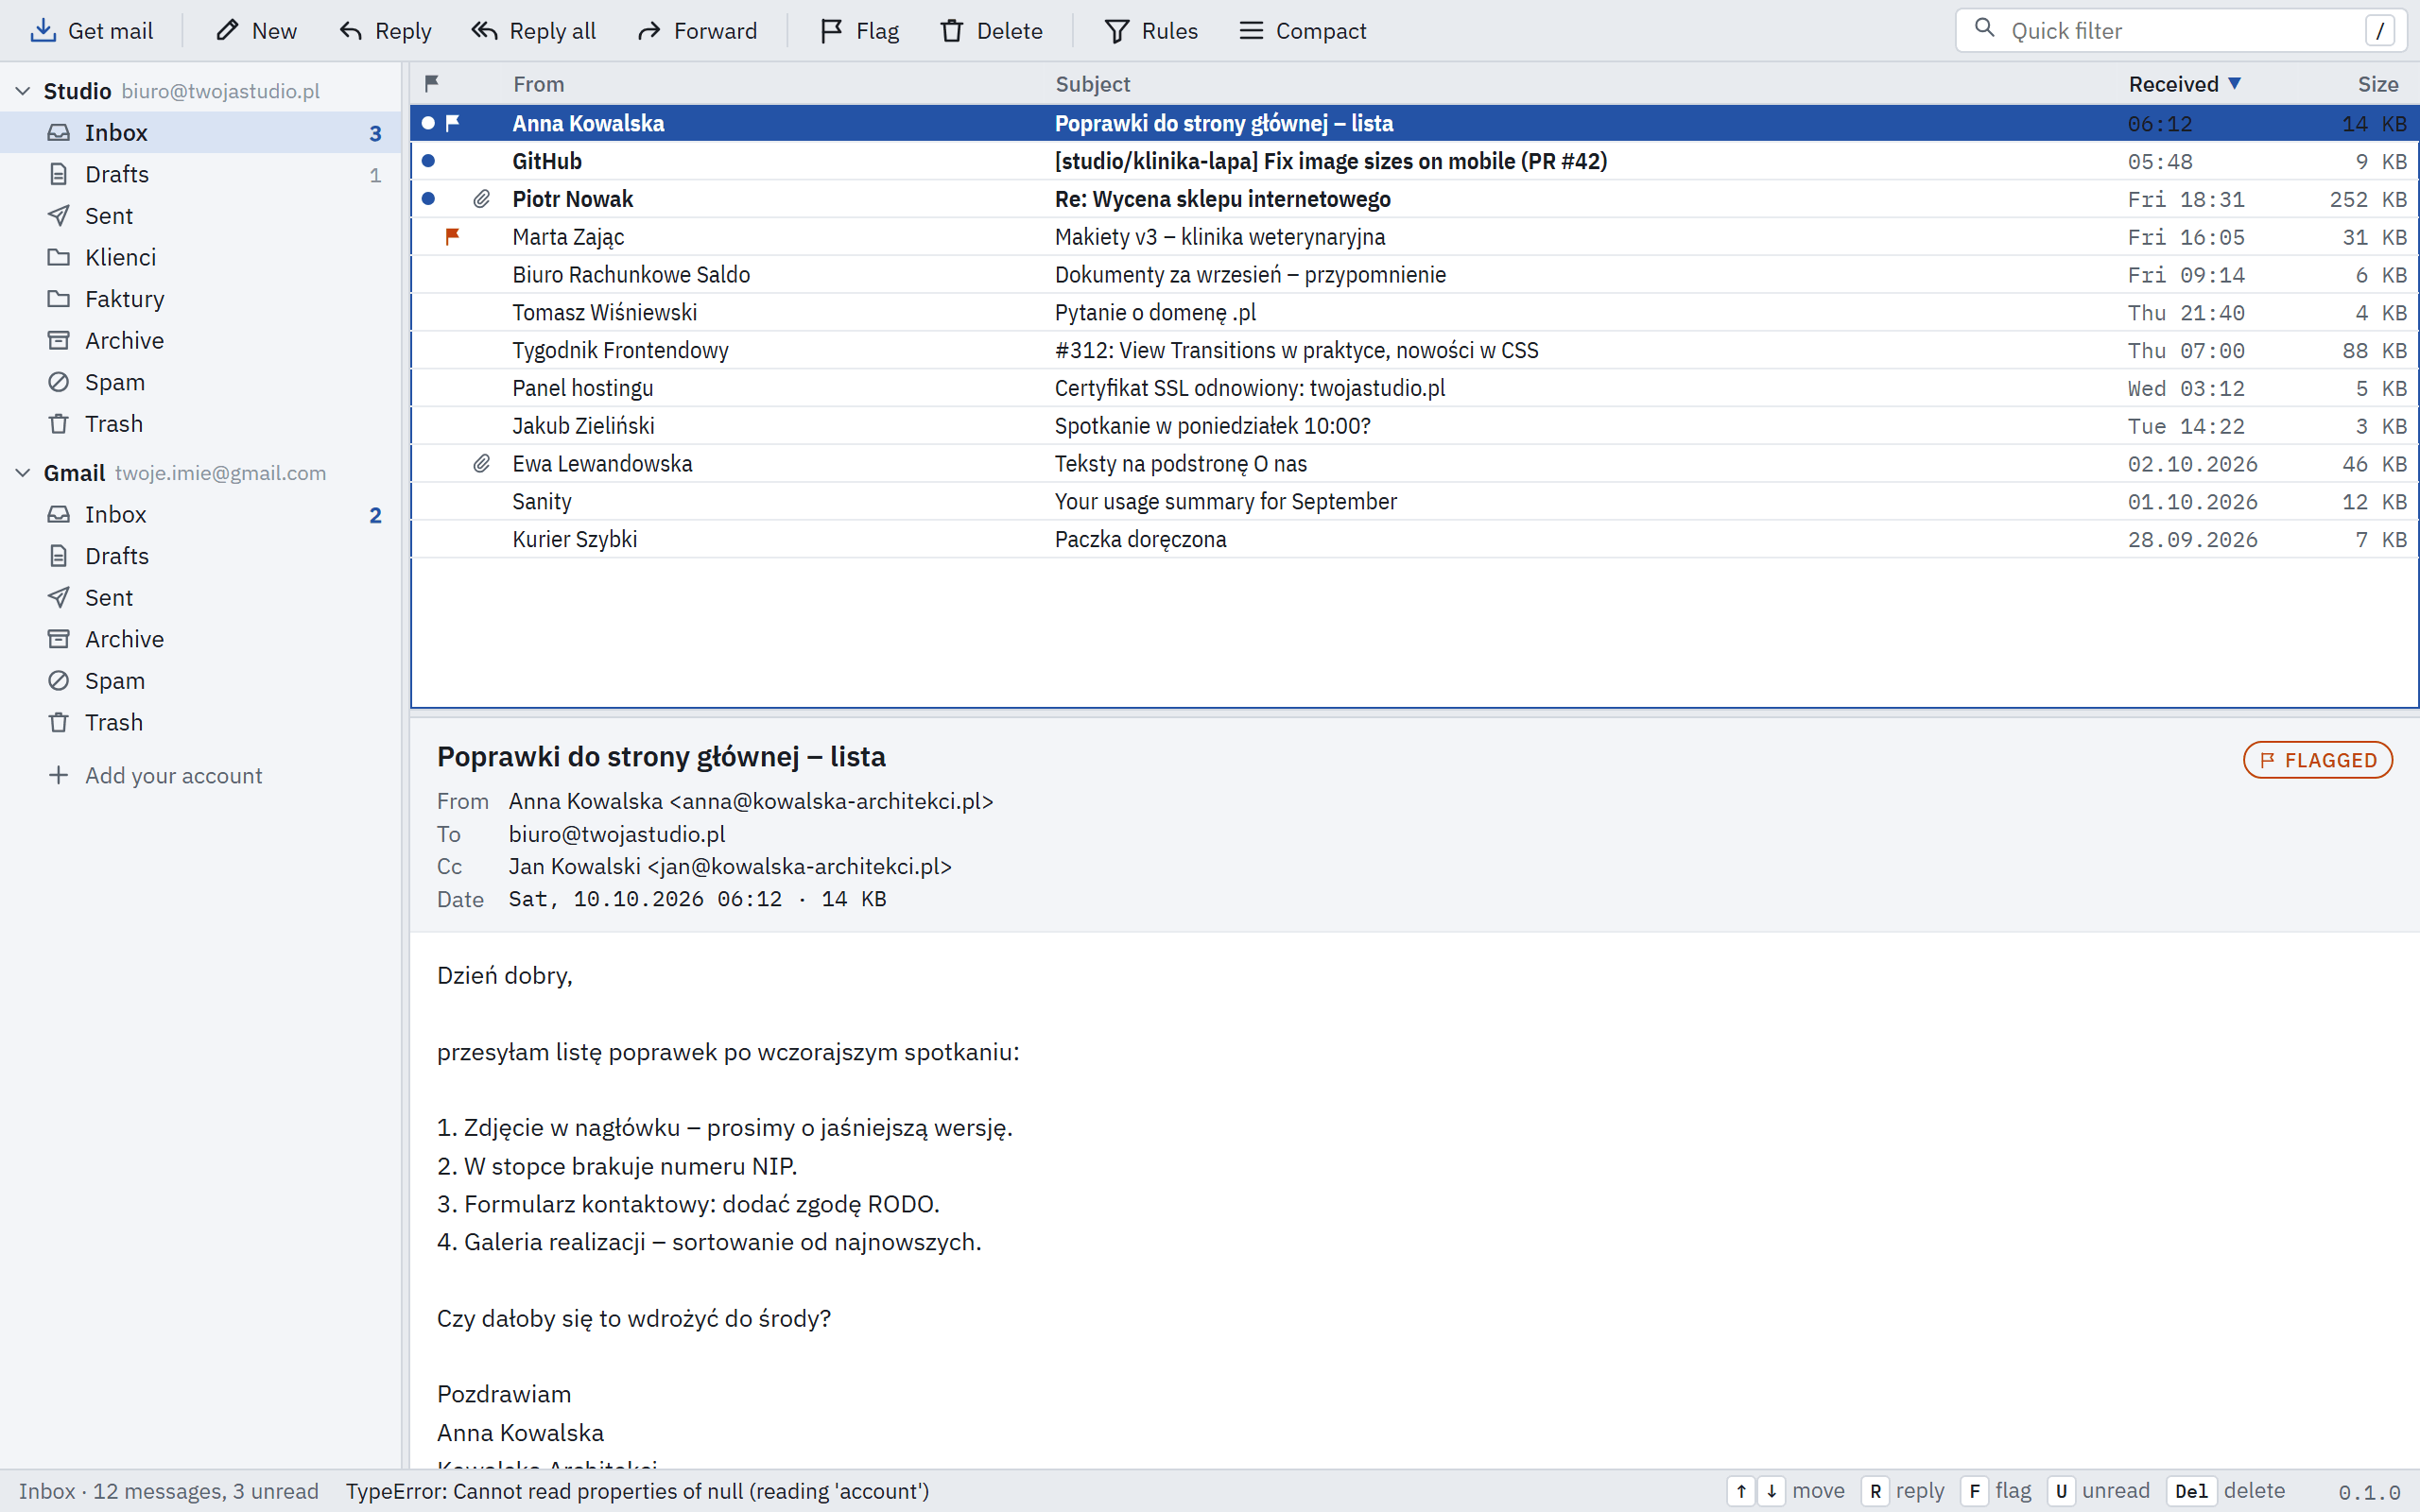Toggle unread dot on Piotr Nowak message

point(428,199)
